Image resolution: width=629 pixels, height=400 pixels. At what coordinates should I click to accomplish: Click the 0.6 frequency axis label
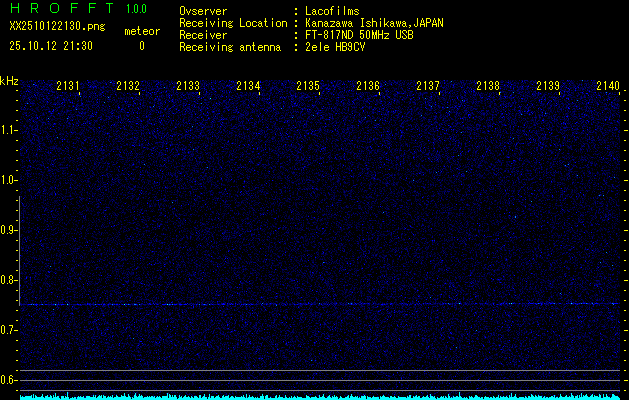(9, 379)
